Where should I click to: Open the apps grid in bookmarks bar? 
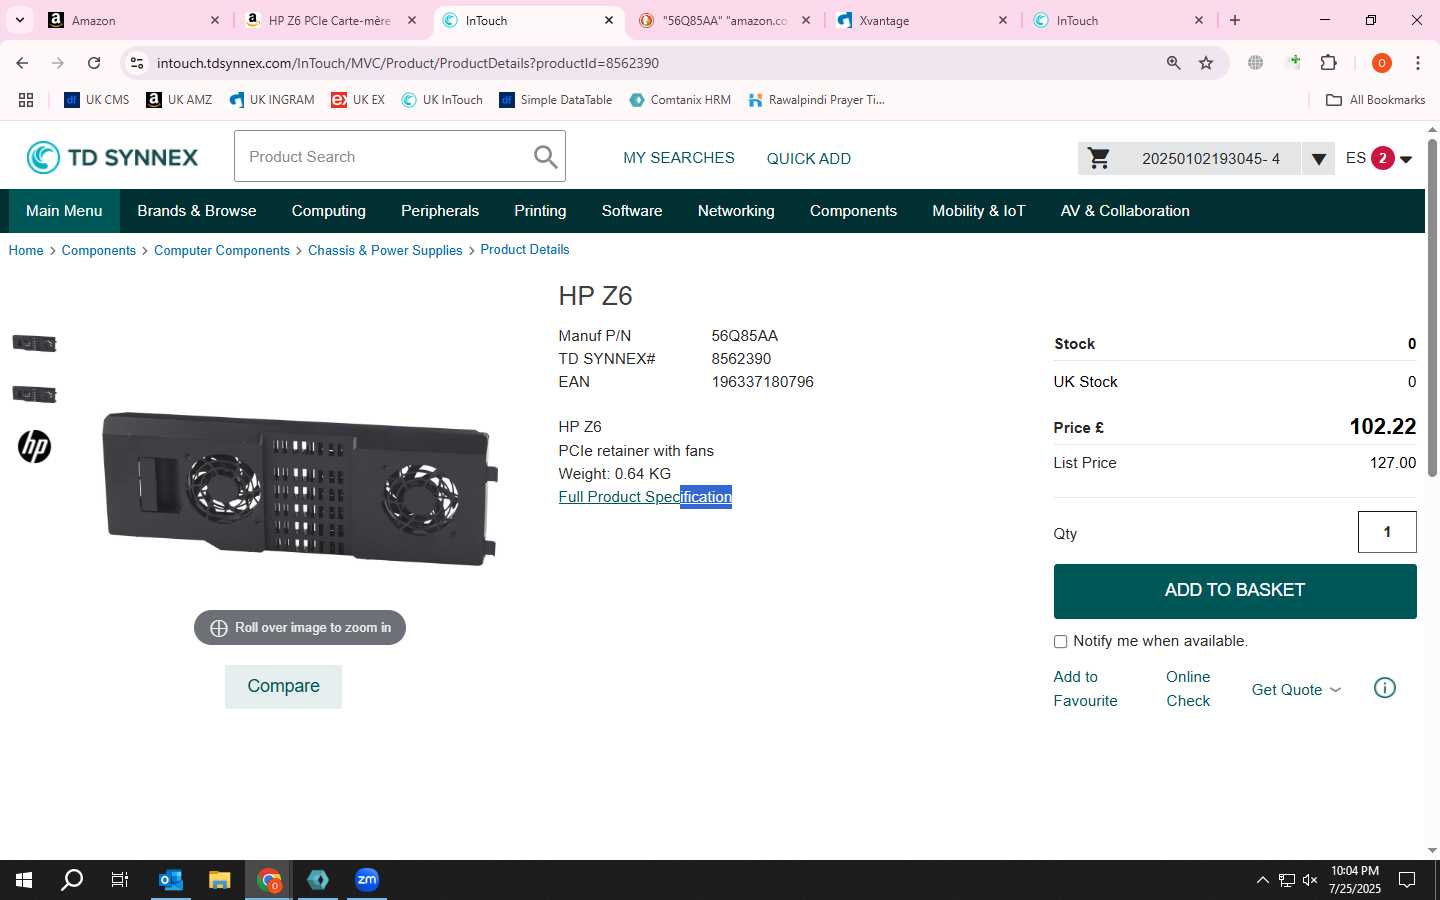(26, 100)
